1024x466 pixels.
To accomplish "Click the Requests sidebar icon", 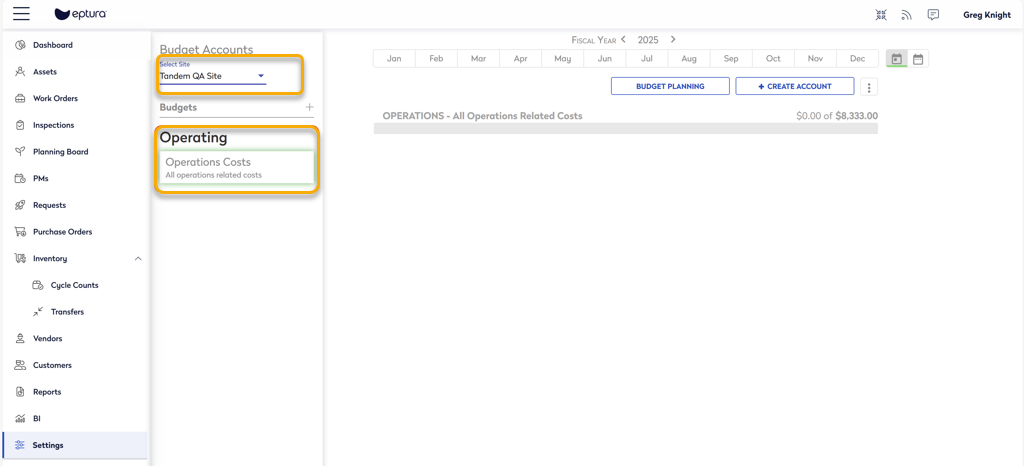I will tap(20, 205).
